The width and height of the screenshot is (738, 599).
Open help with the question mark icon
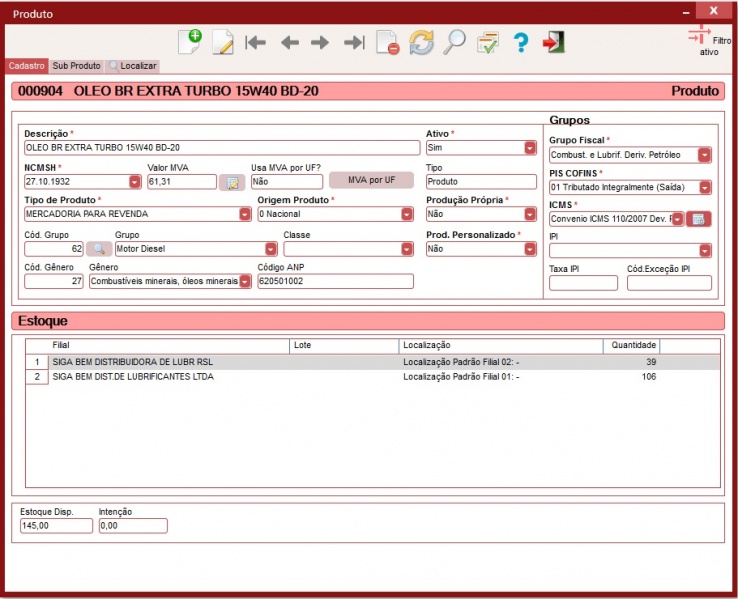coord(521,42)
